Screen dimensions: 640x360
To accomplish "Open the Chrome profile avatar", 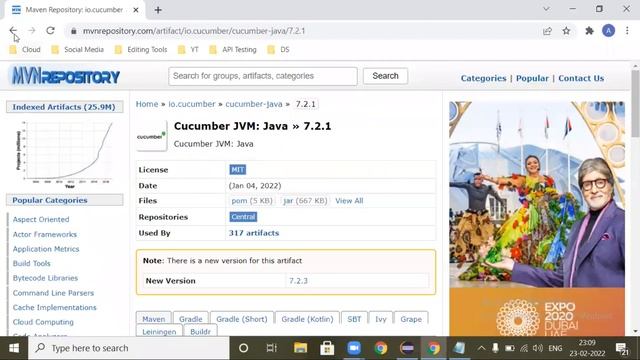I will tap(608, 31).
